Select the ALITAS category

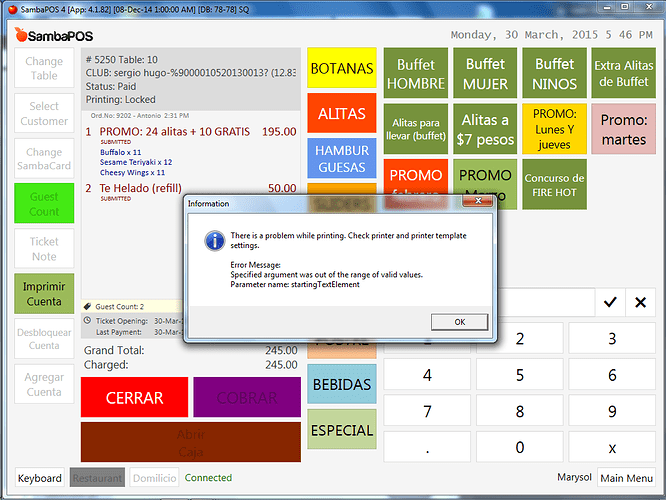coord(342,114)
